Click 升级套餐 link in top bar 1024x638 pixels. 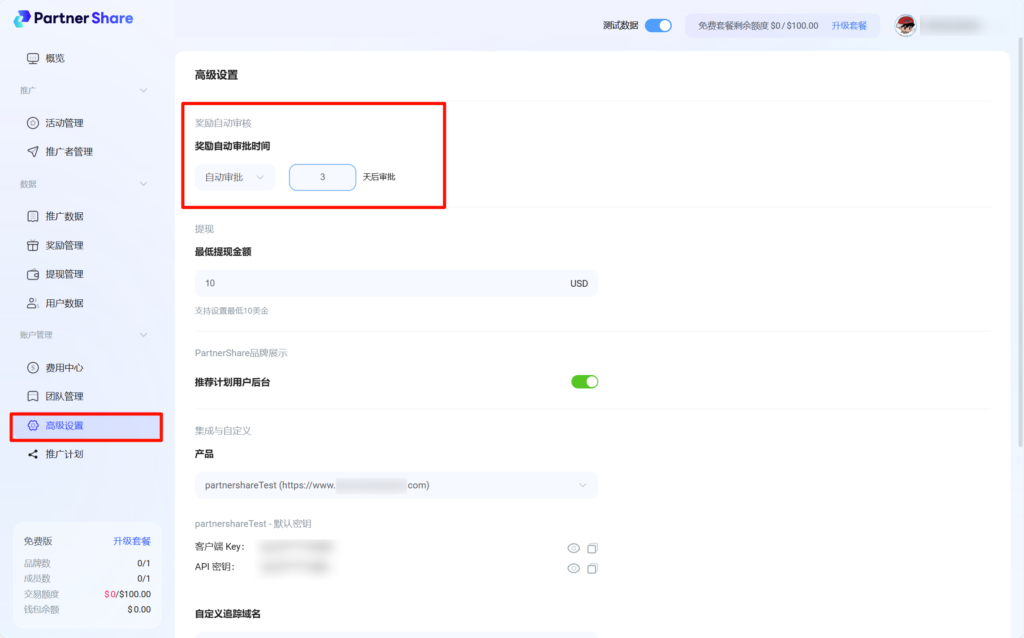849,26
